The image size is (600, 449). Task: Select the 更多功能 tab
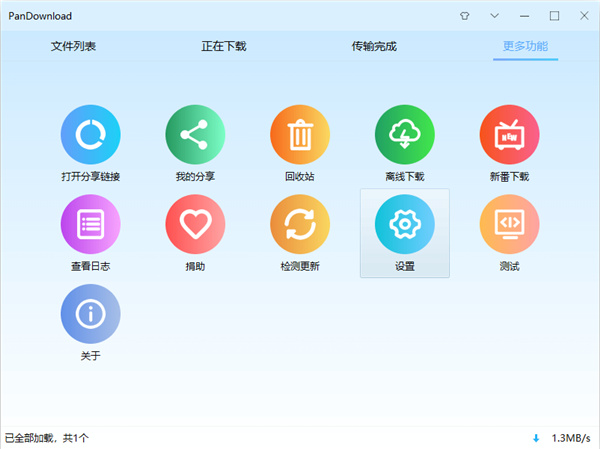[525, 47]
